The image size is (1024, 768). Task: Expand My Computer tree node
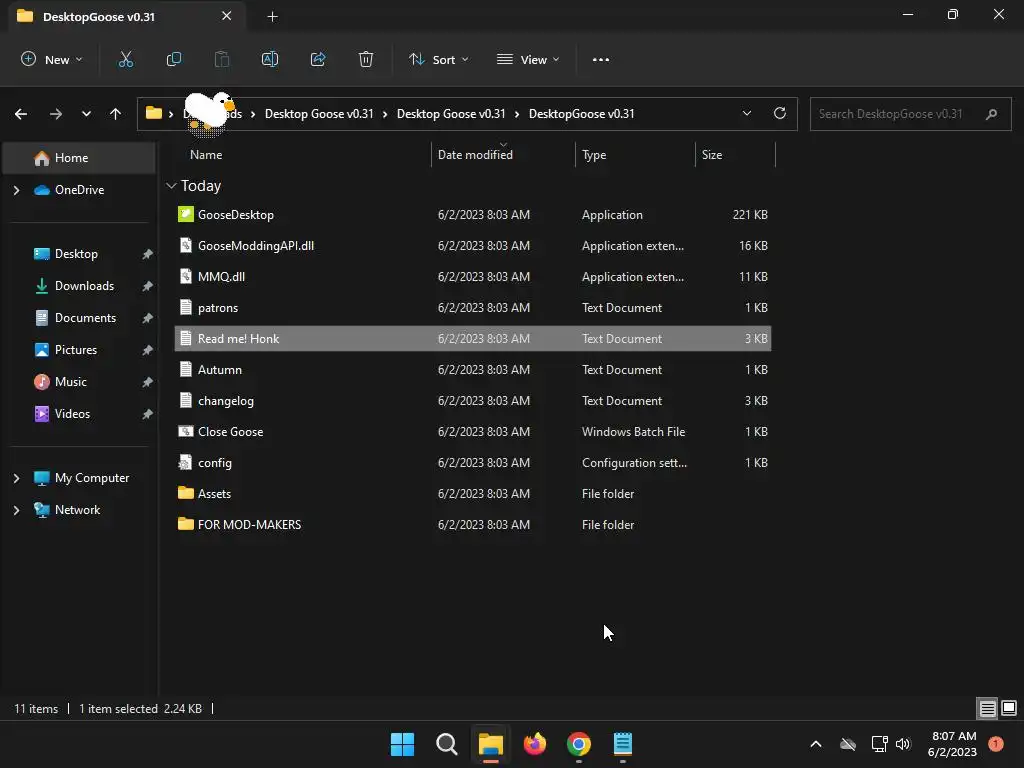(x=16, y=478)
